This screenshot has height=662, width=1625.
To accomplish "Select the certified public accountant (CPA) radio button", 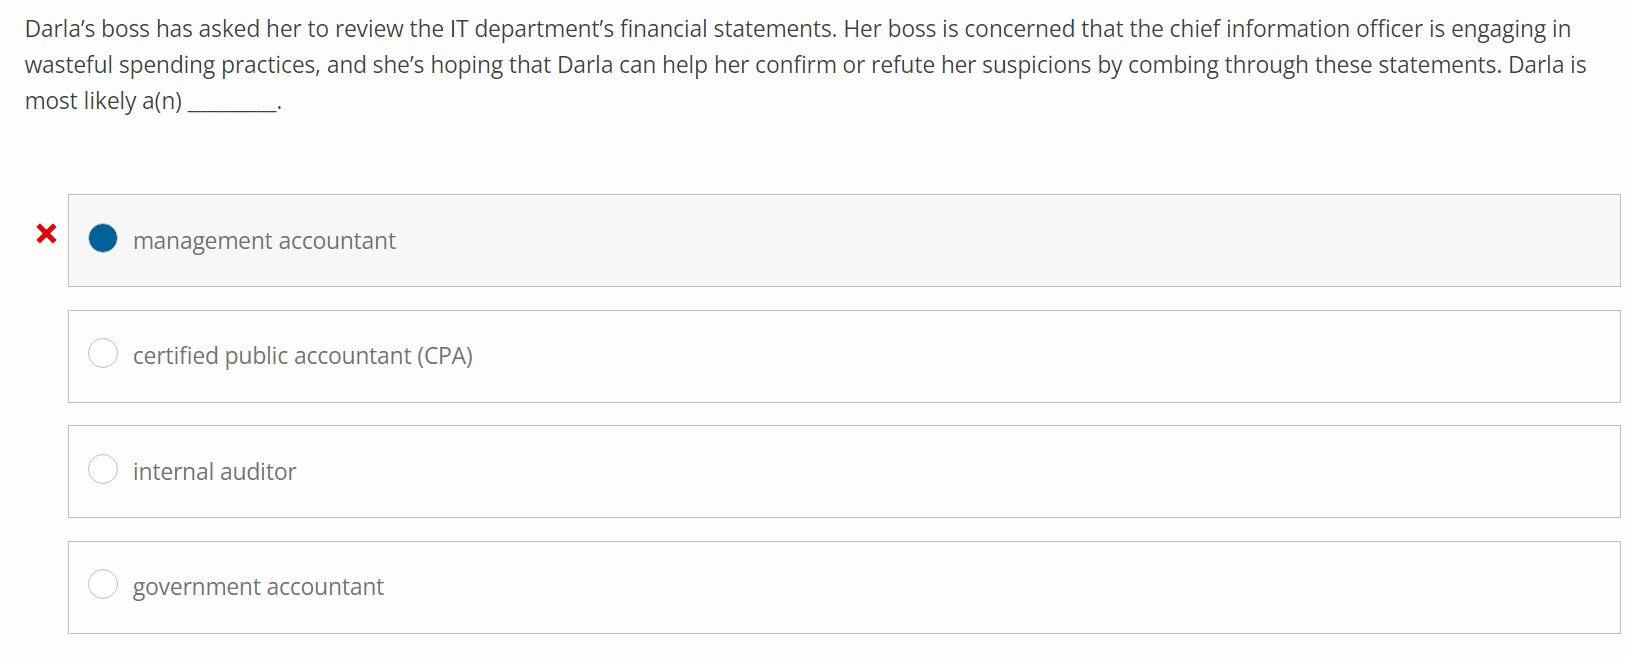I will click(103, 353).
